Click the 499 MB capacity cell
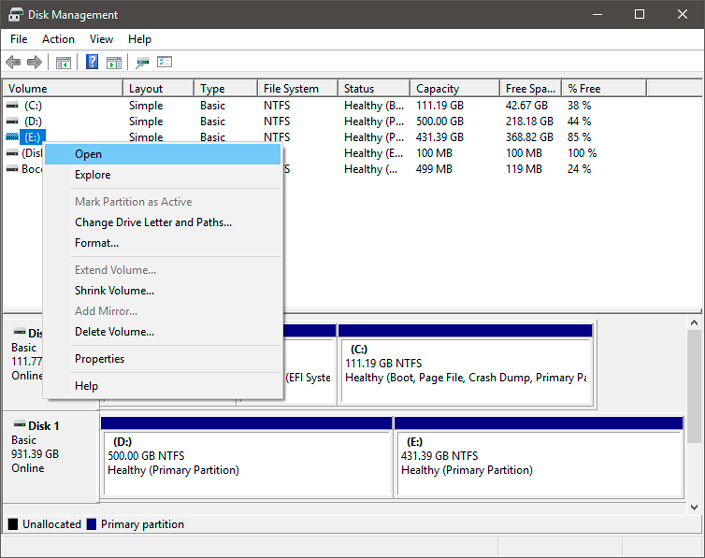Screen dimensions: 705x558 coord(434,169)
